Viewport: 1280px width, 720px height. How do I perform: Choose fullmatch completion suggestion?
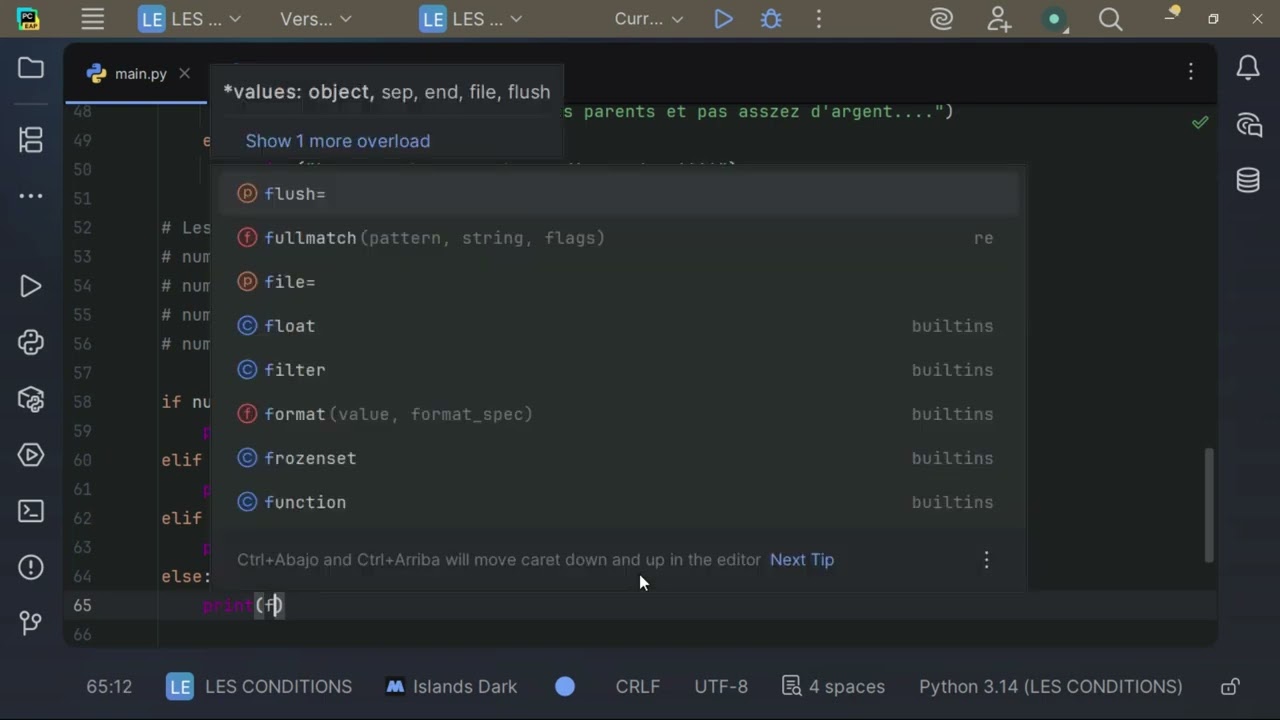tap(617, 238)
